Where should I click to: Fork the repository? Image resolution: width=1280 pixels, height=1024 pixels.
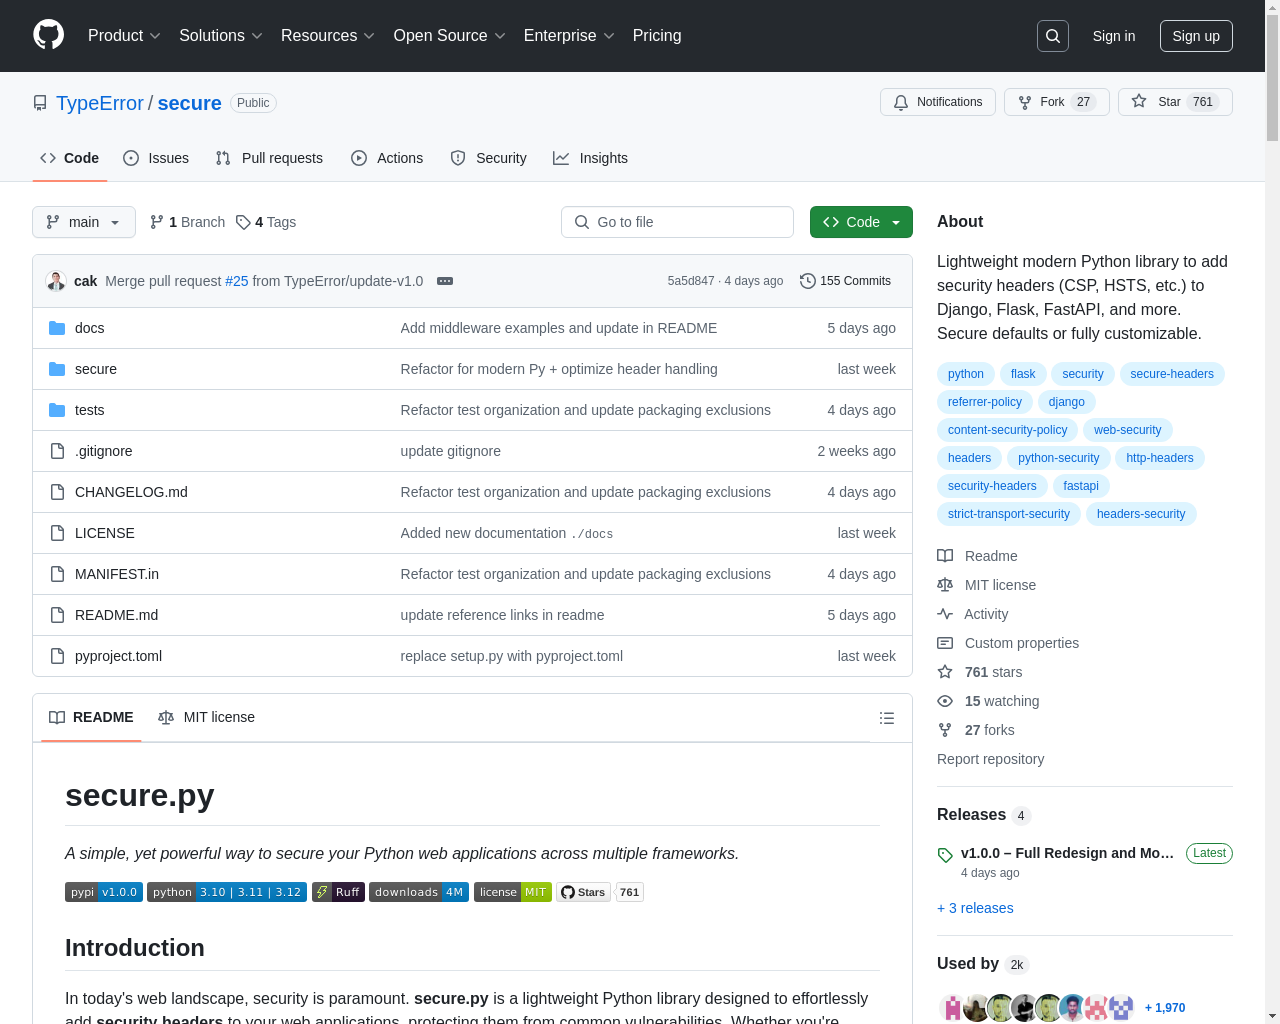click(x=1056, y=102)
